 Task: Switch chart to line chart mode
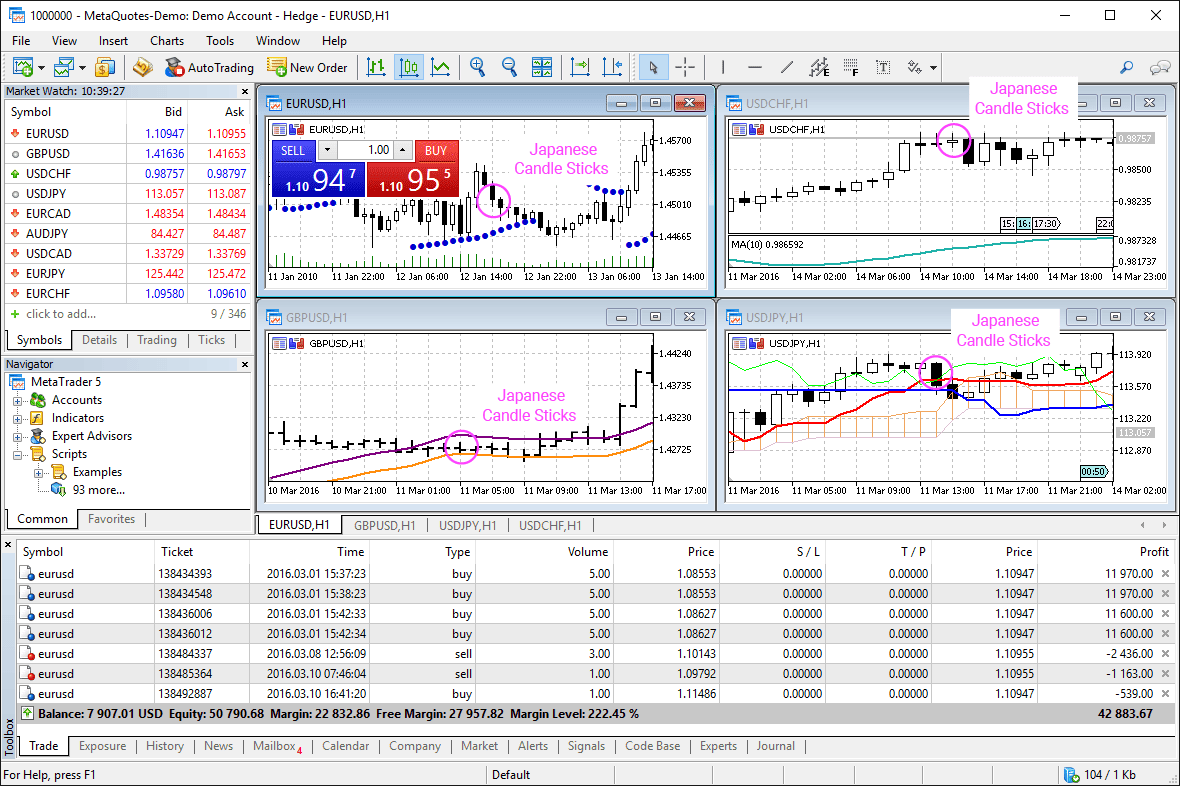pos(441,68)
